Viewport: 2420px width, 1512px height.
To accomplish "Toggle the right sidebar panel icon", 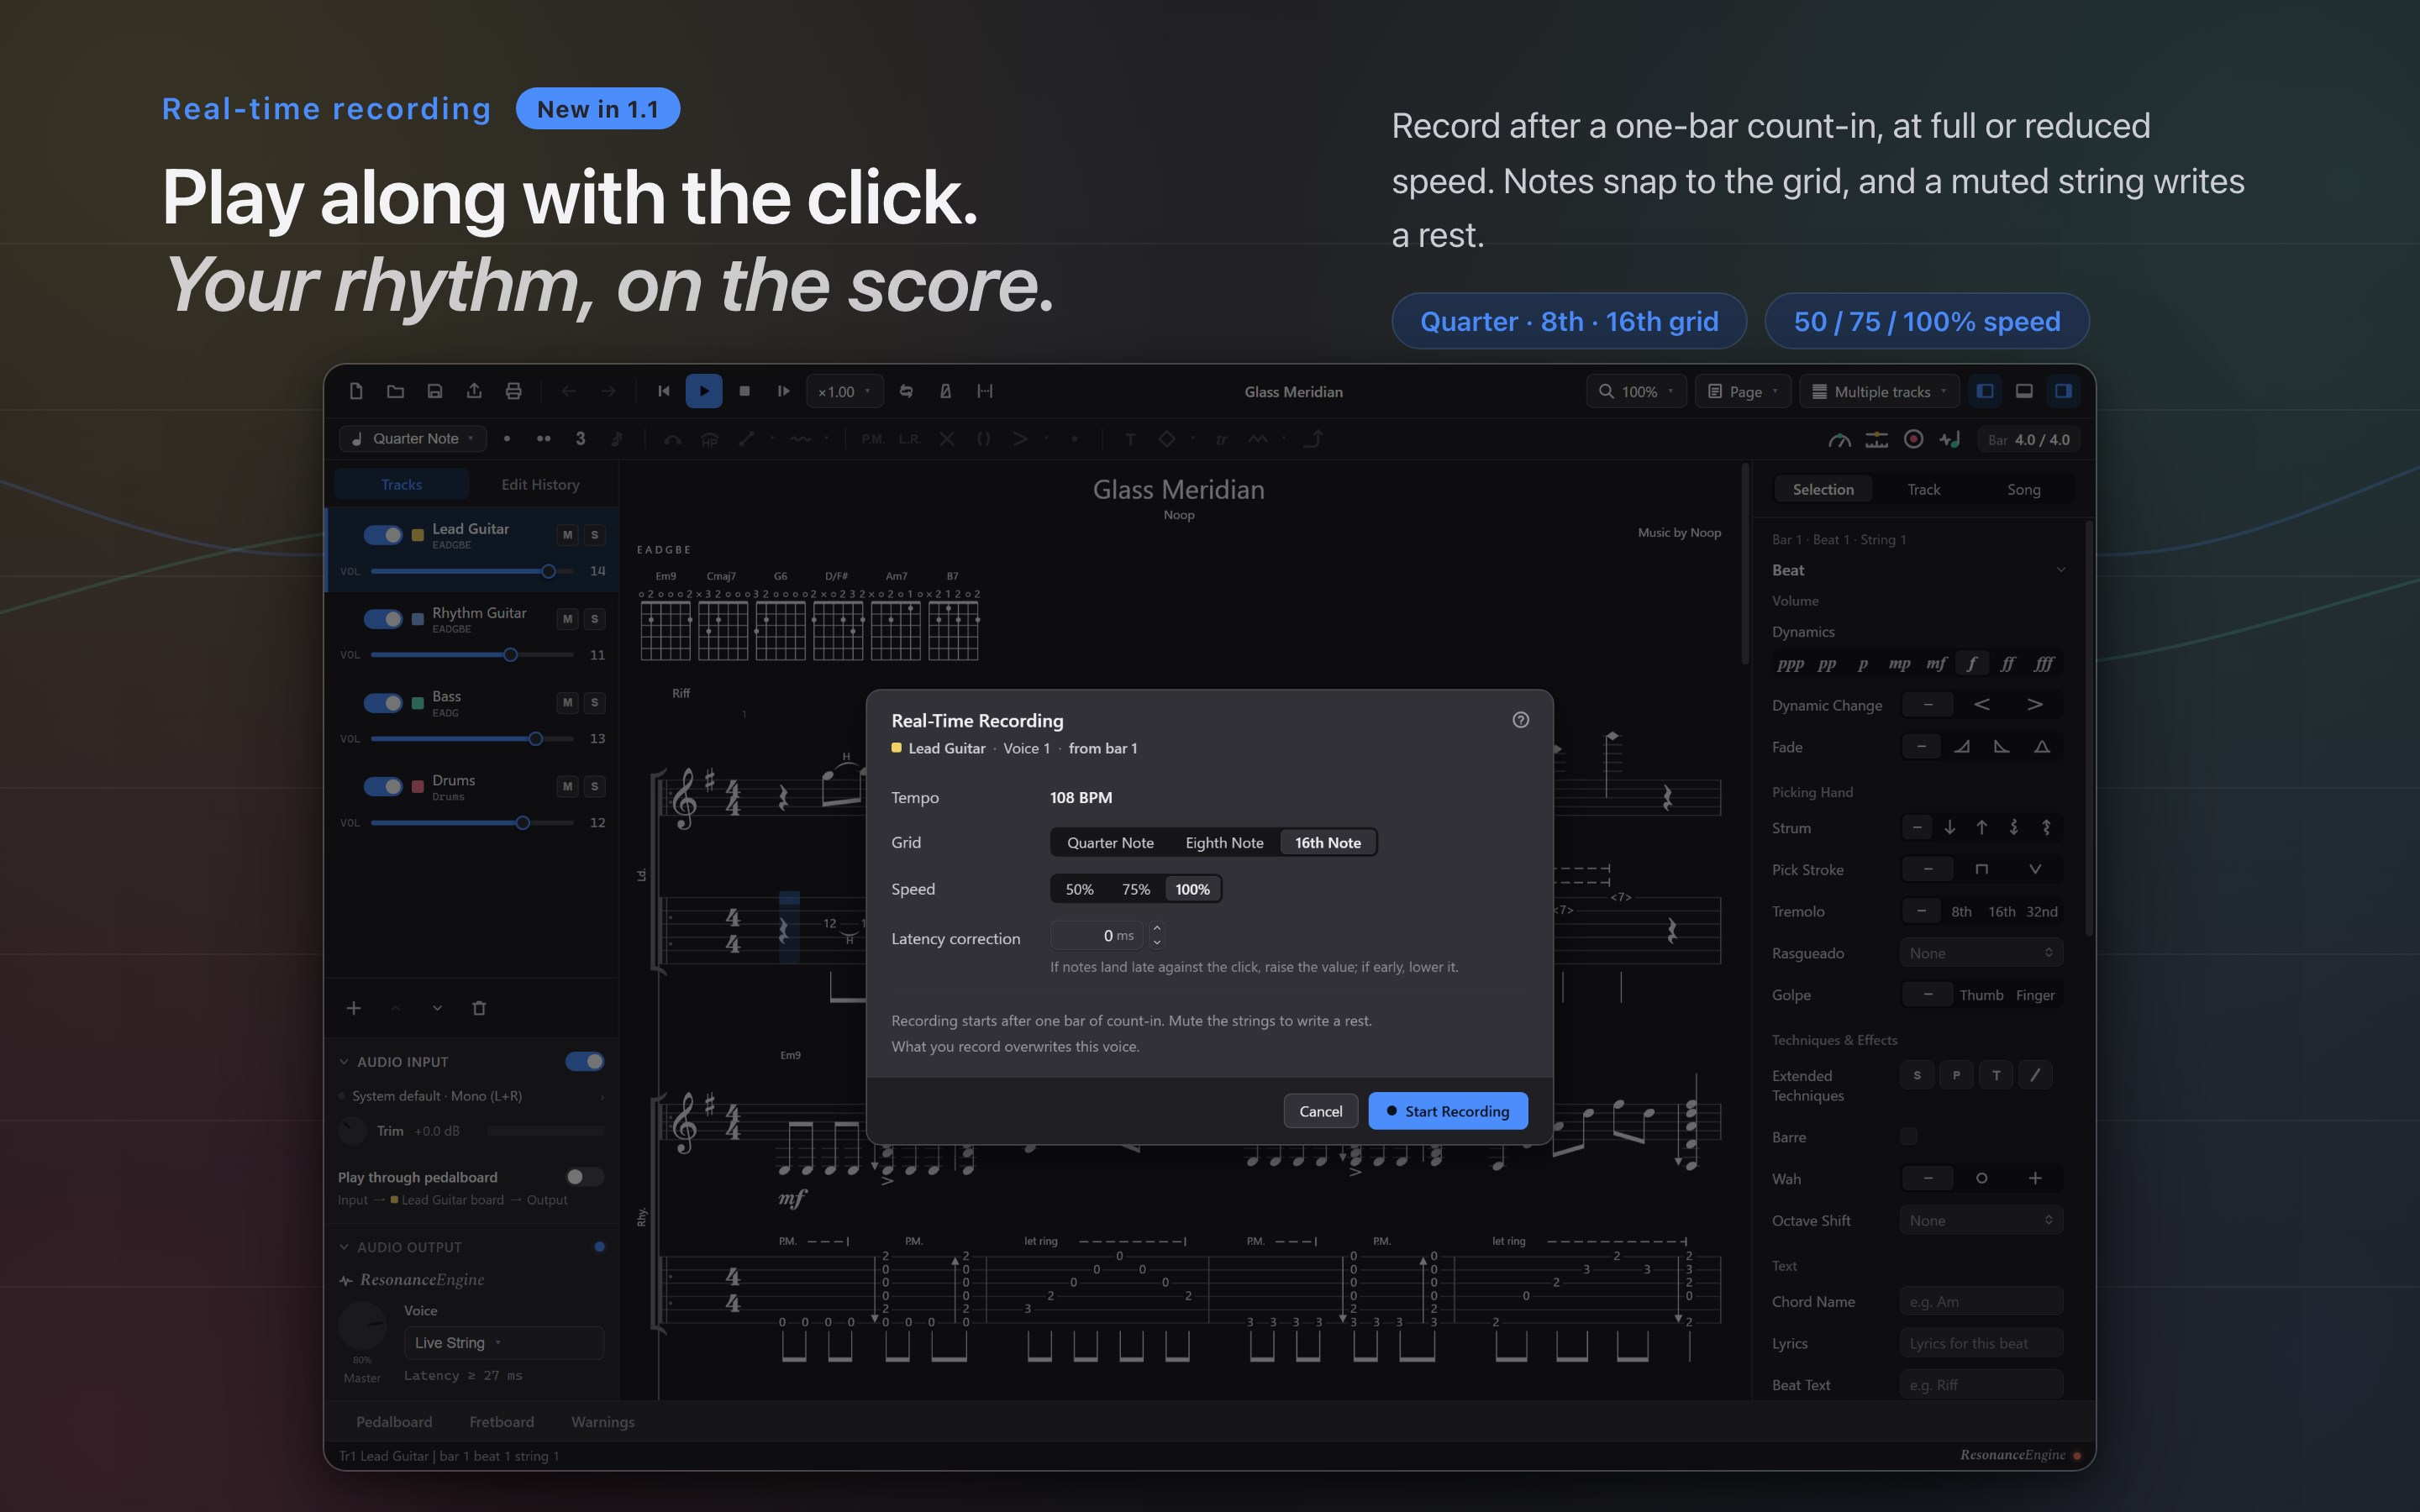I will pos(2063,391).
